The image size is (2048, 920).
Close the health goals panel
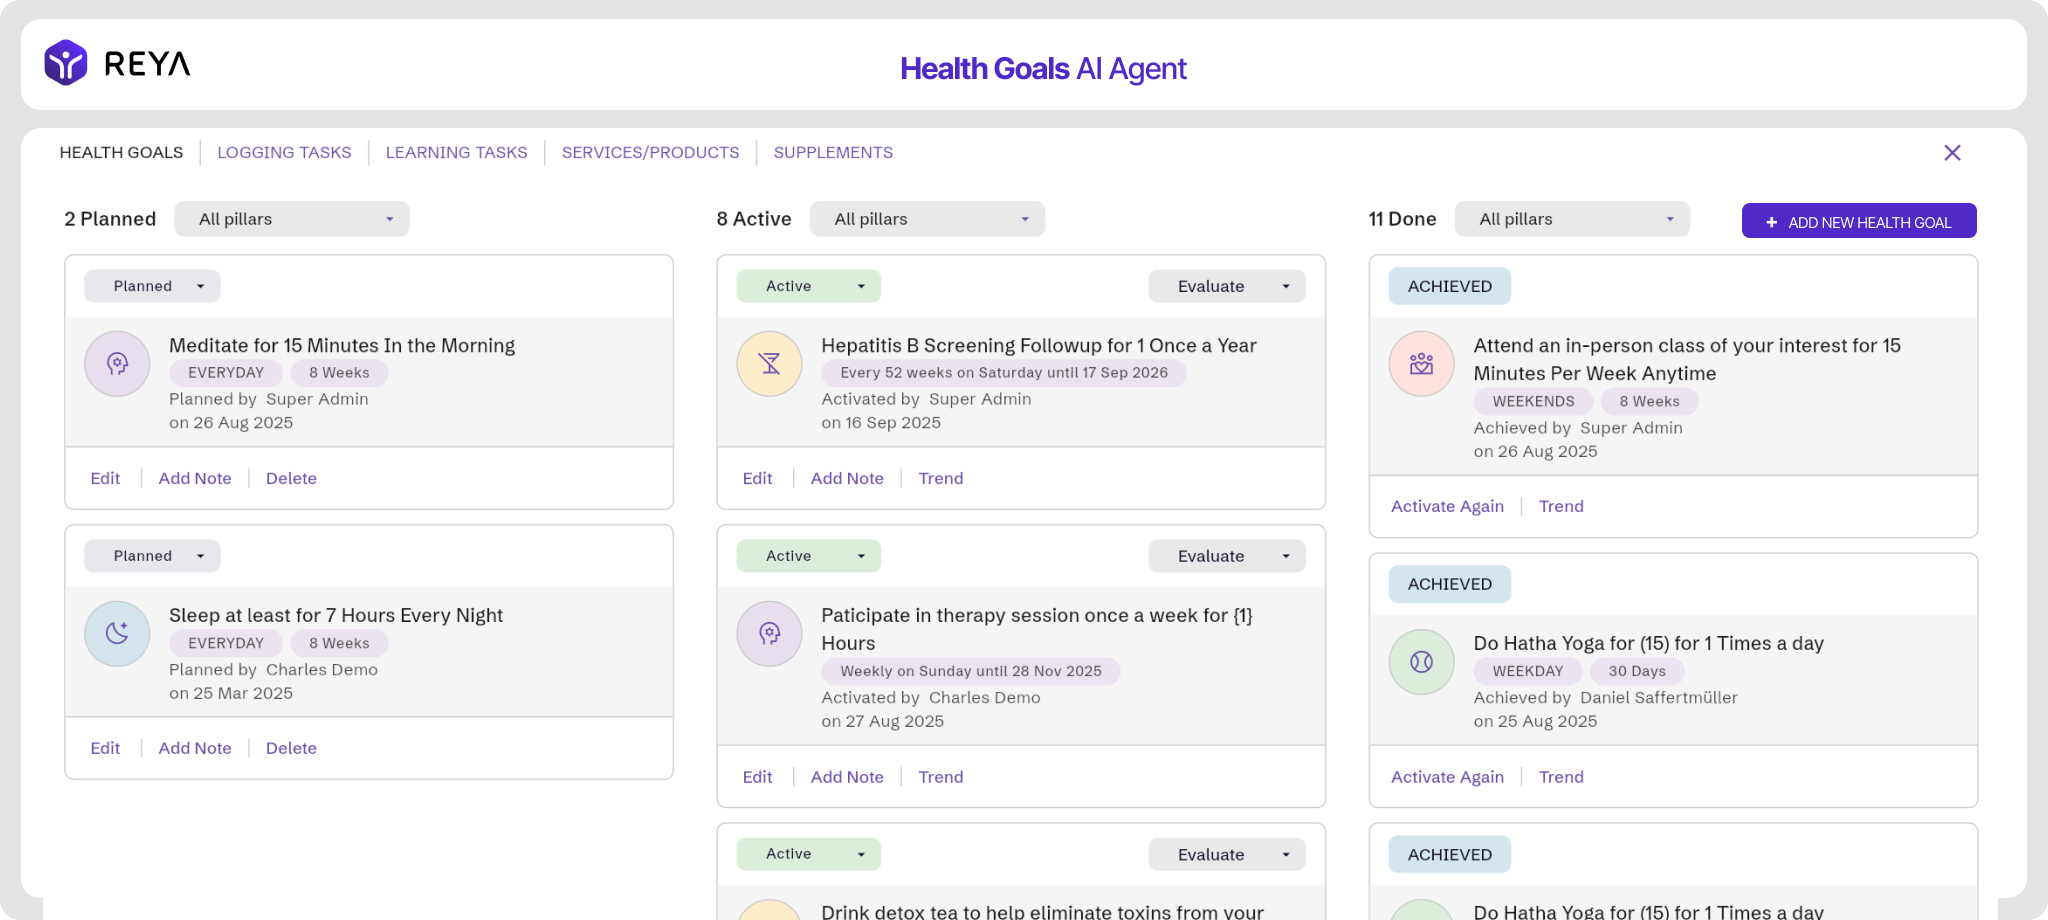point(1952,153)
